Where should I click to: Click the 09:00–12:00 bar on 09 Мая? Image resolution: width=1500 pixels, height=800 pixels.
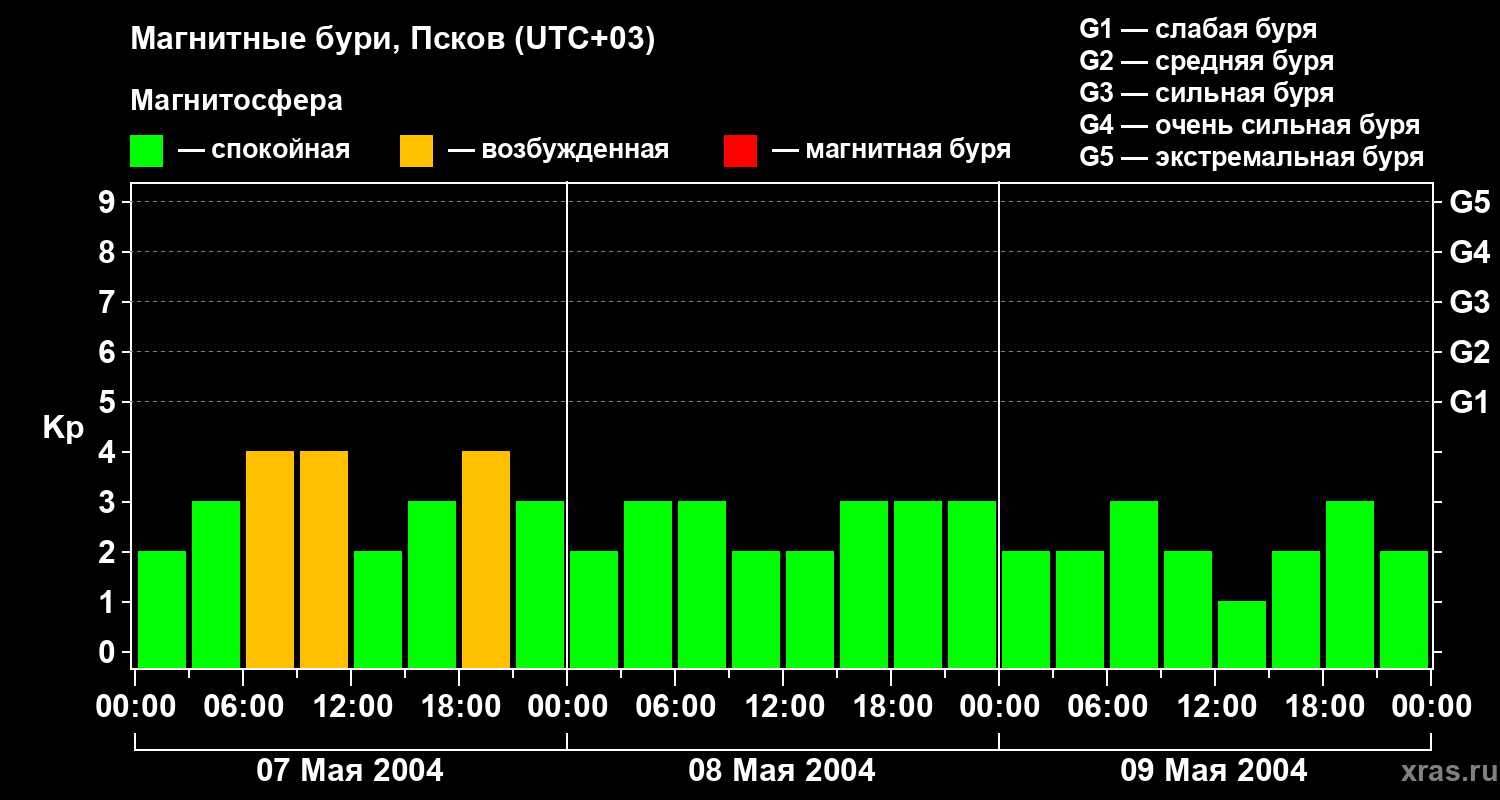click(x=1188, y=609)
